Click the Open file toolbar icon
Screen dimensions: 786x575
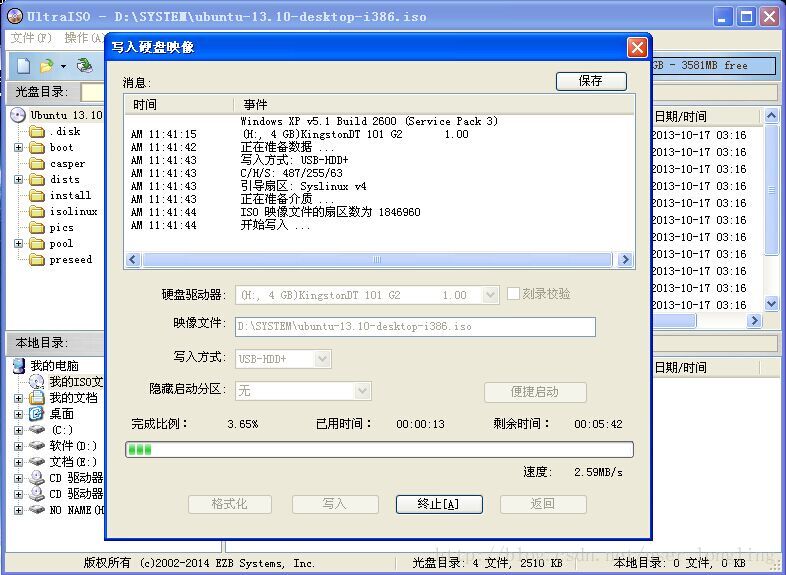pyautogui.click(x=47, y=66)
